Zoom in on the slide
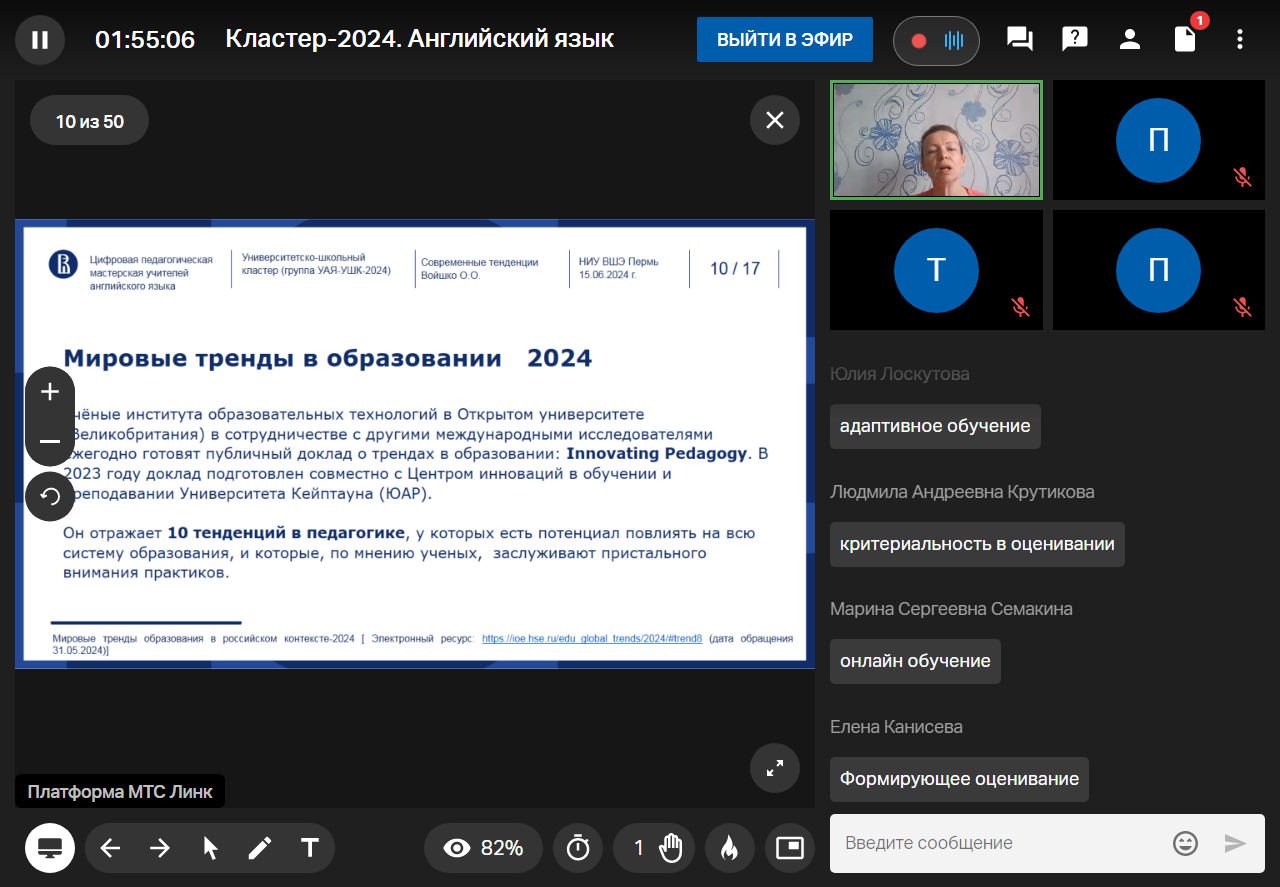The image size is (1280, 887). 50,392
